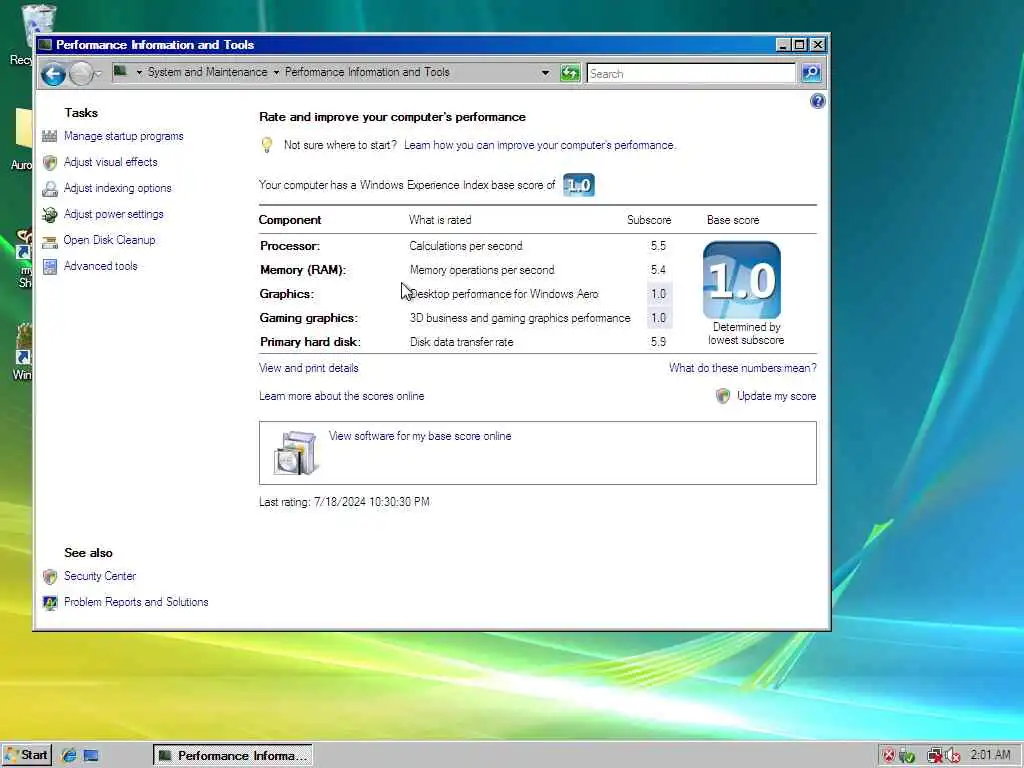Open the Start menu
This screenshot has width=1024, height=768.
[x=26, y=756]
